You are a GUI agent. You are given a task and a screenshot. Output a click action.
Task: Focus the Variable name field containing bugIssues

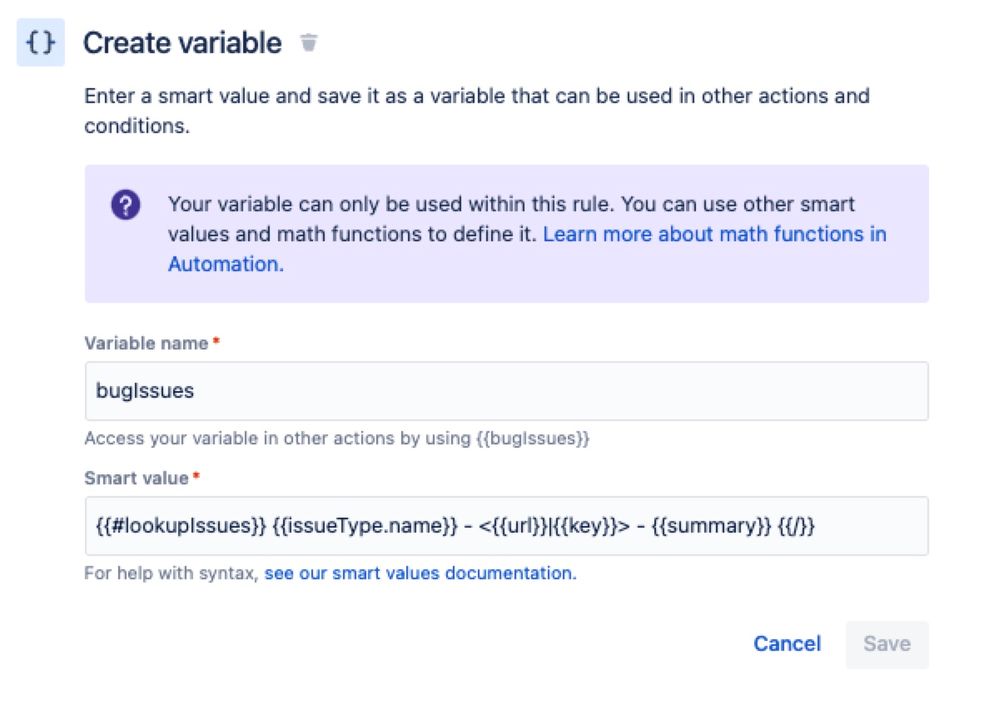[507, 391]
